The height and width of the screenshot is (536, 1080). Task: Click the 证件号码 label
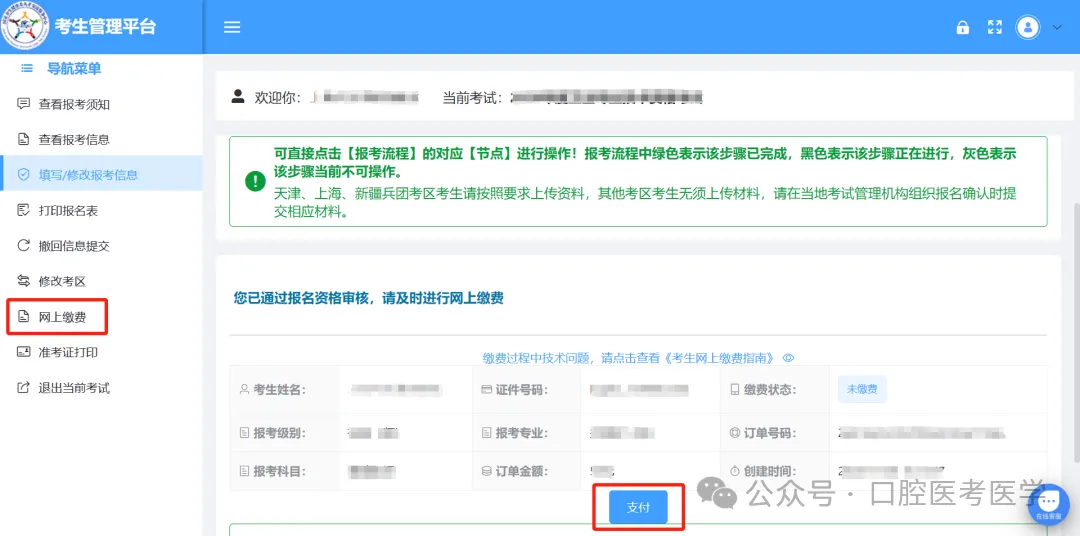point(521,390)
